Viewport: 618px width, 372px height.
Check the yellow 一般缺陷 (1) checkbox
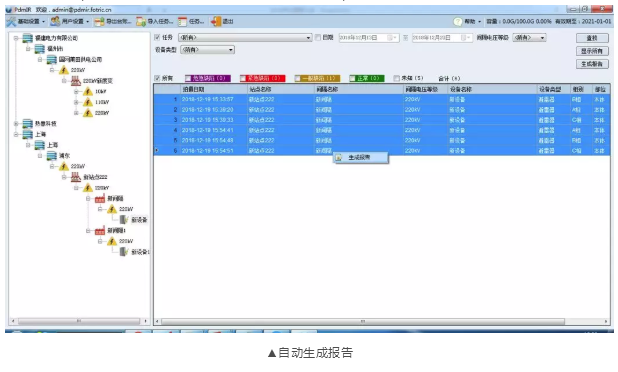click(x=298, y=78)
